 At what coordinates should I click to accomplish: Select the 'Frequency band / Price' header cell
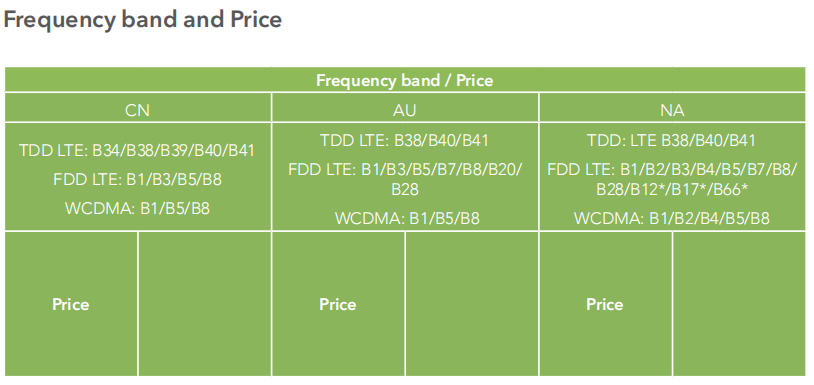pos(405,80)
